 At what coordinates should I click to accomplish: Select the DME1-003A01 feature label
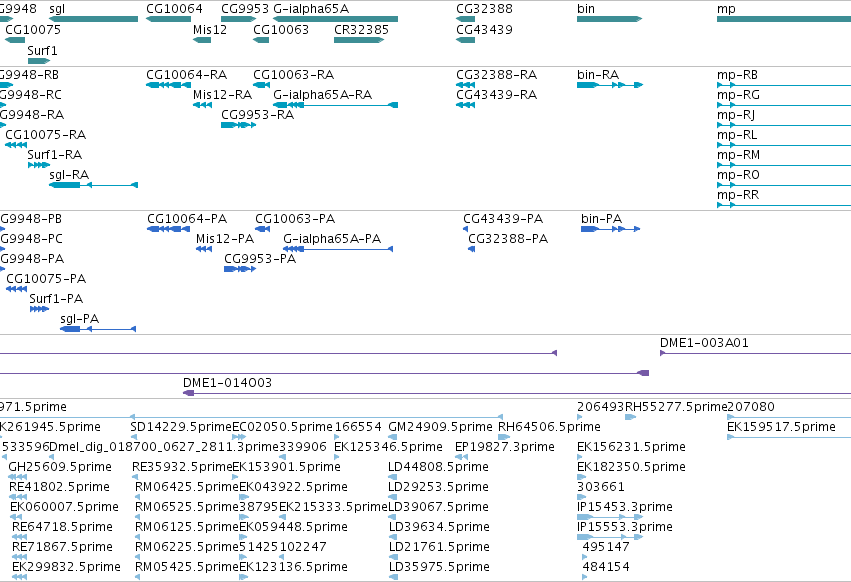coord(704,343)
